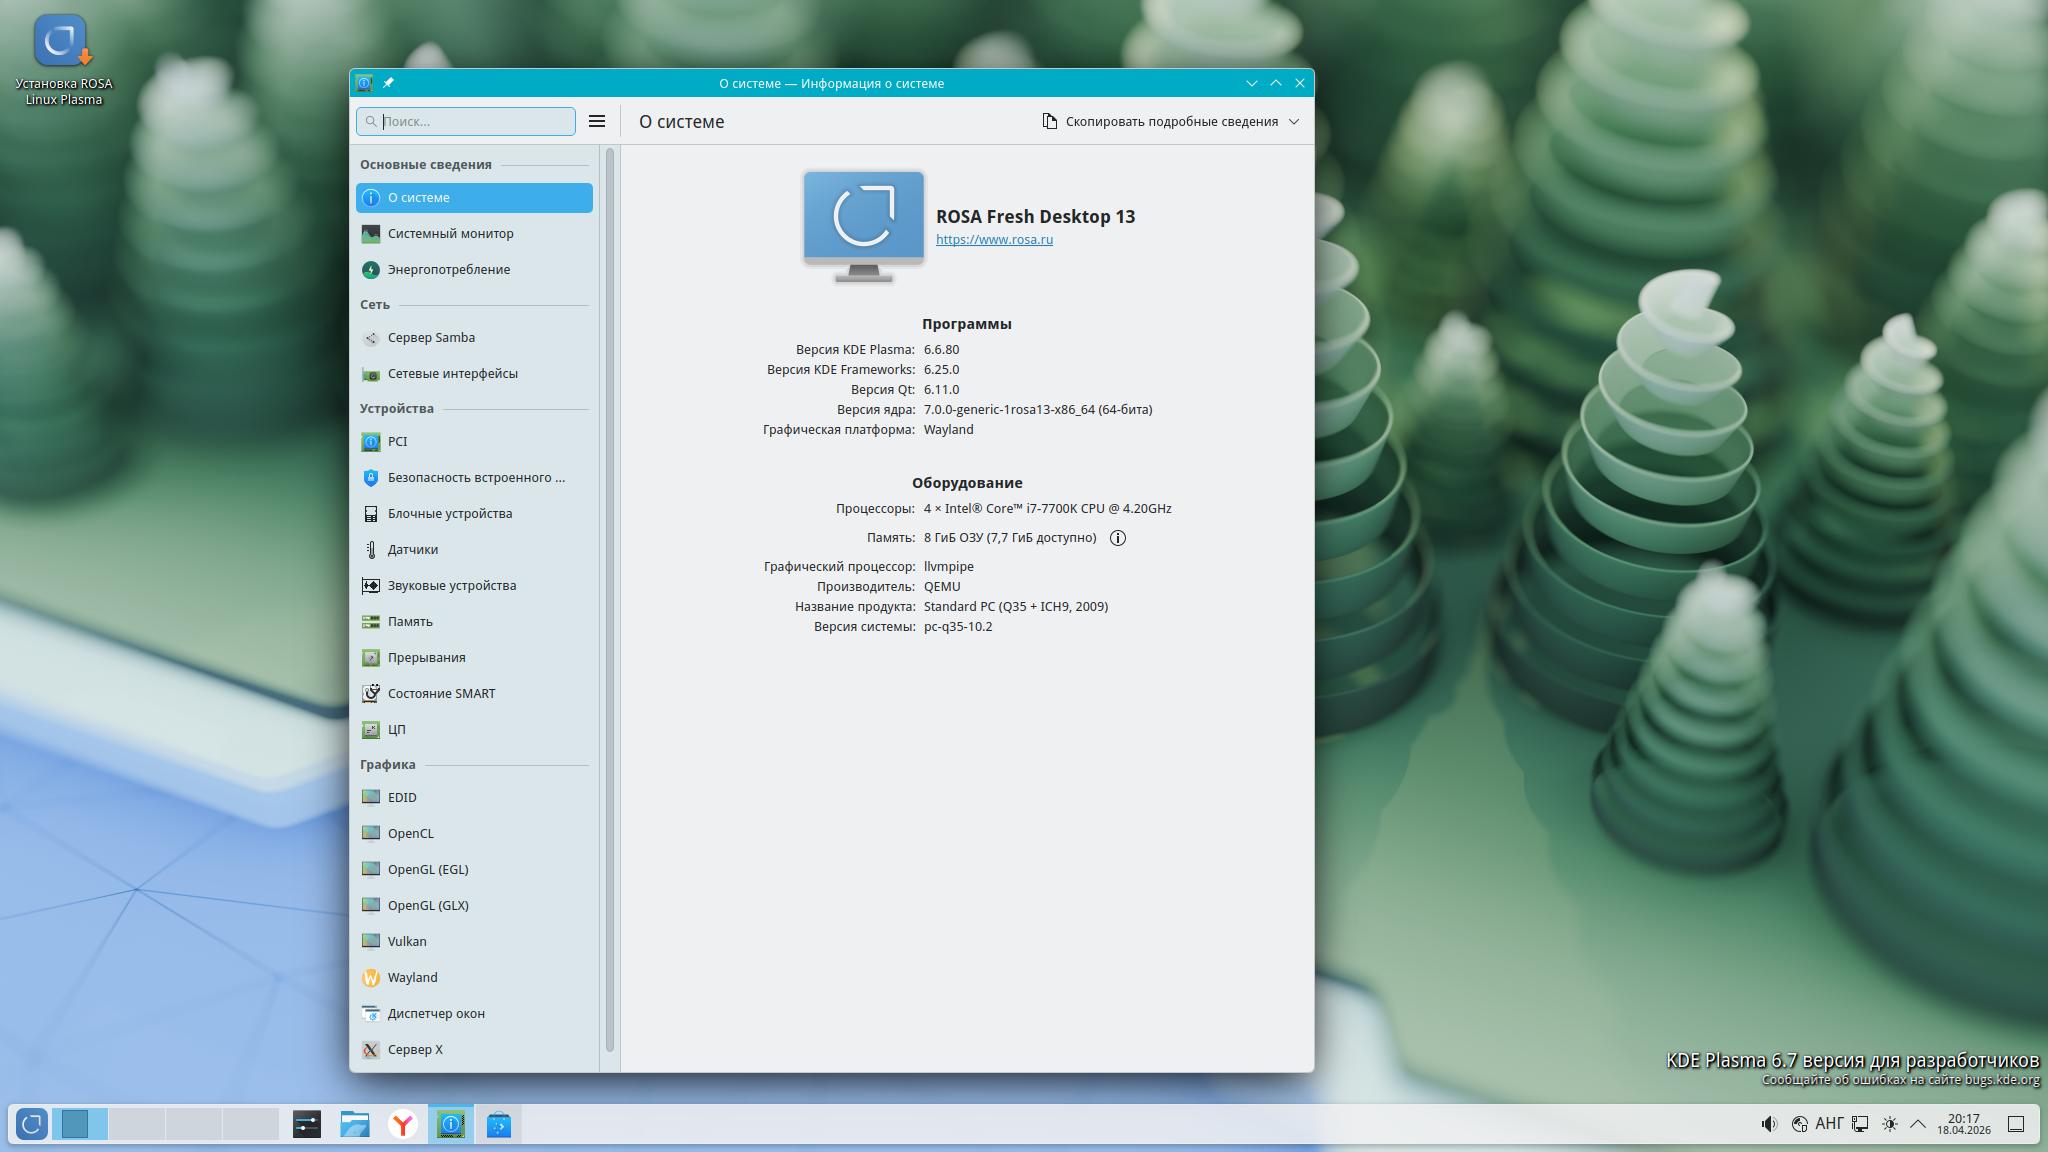Image resolution: width=2048 pixels, height=1152 pixels.
Task: Select the System Monitor icon in sidebar
Action: [x=371, y=233]
